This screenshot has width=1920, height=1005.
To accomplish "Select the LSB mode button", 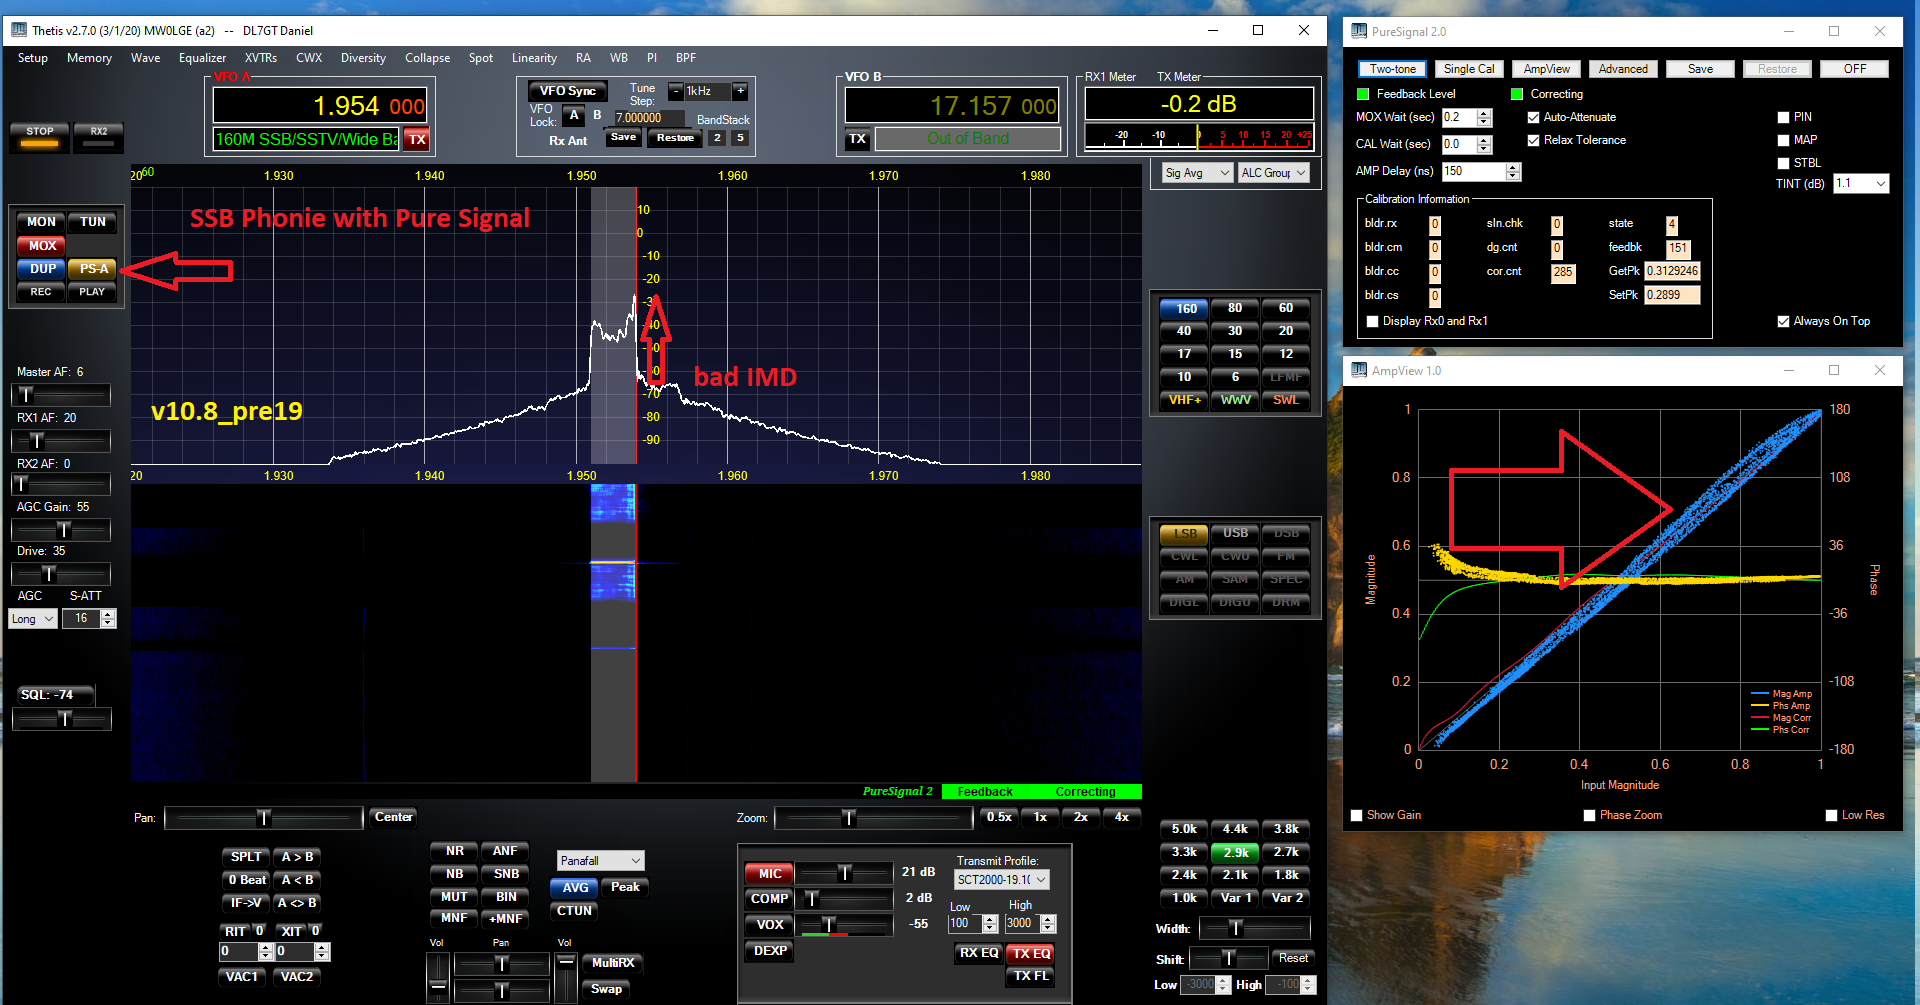I will click(1185, 533).
